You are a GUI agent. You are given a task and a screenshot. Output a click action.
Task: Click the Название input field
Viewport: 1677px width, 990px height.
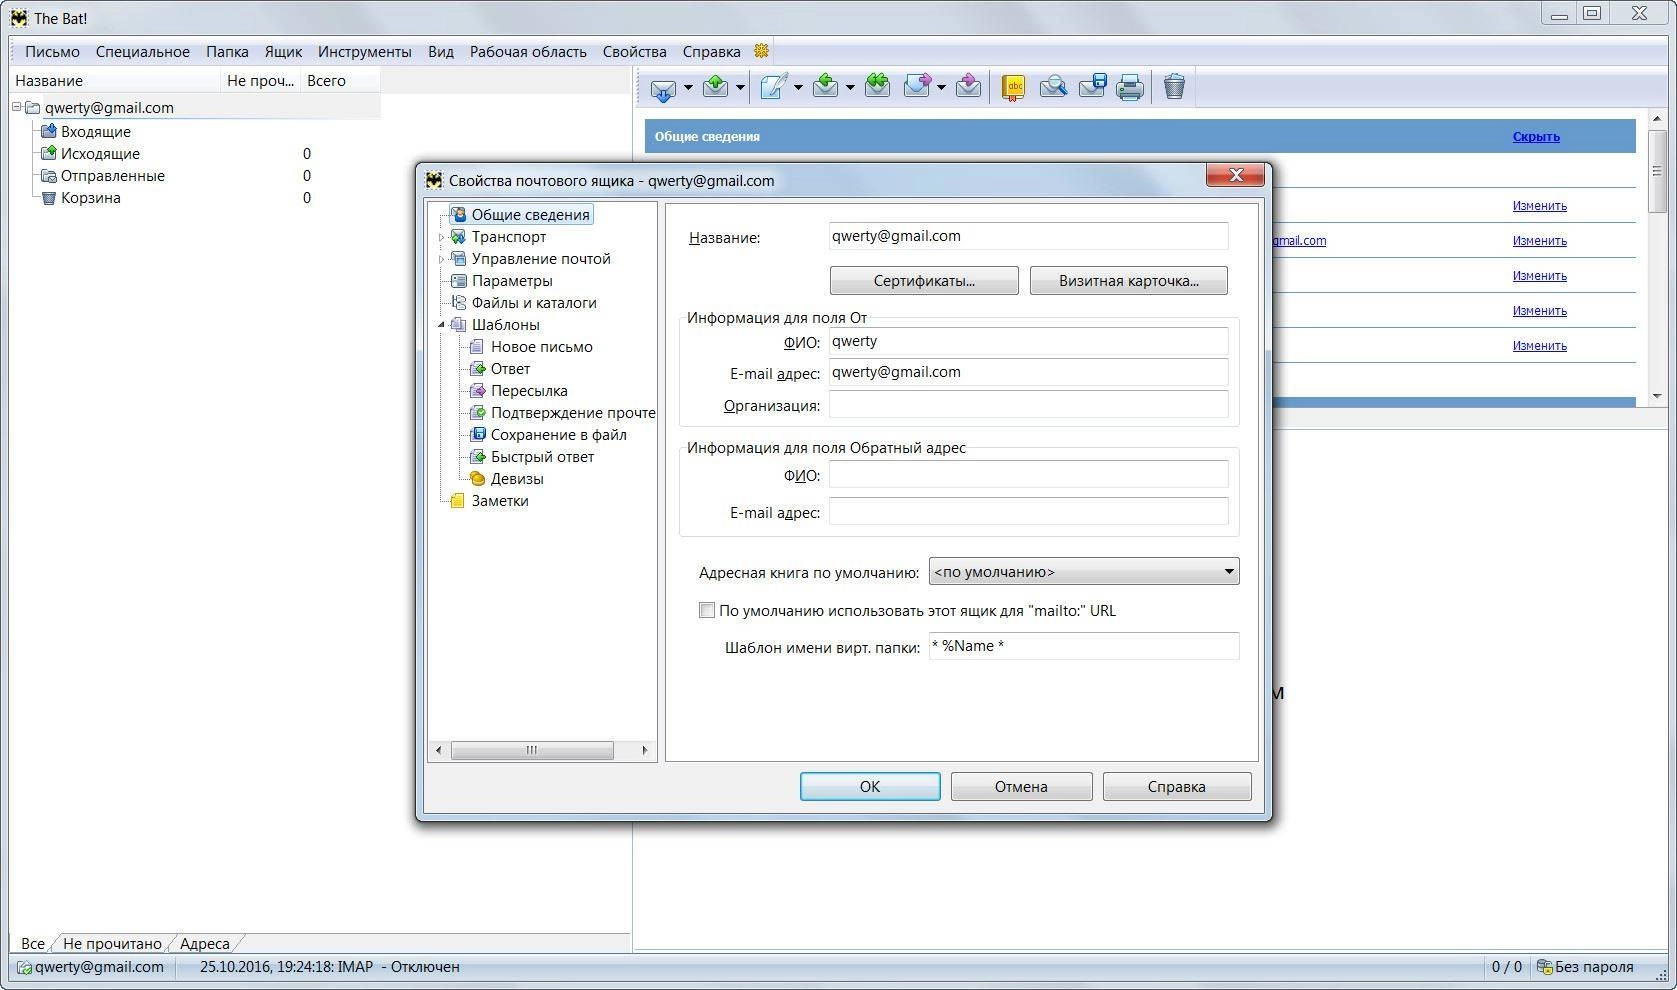point(1028,237)
